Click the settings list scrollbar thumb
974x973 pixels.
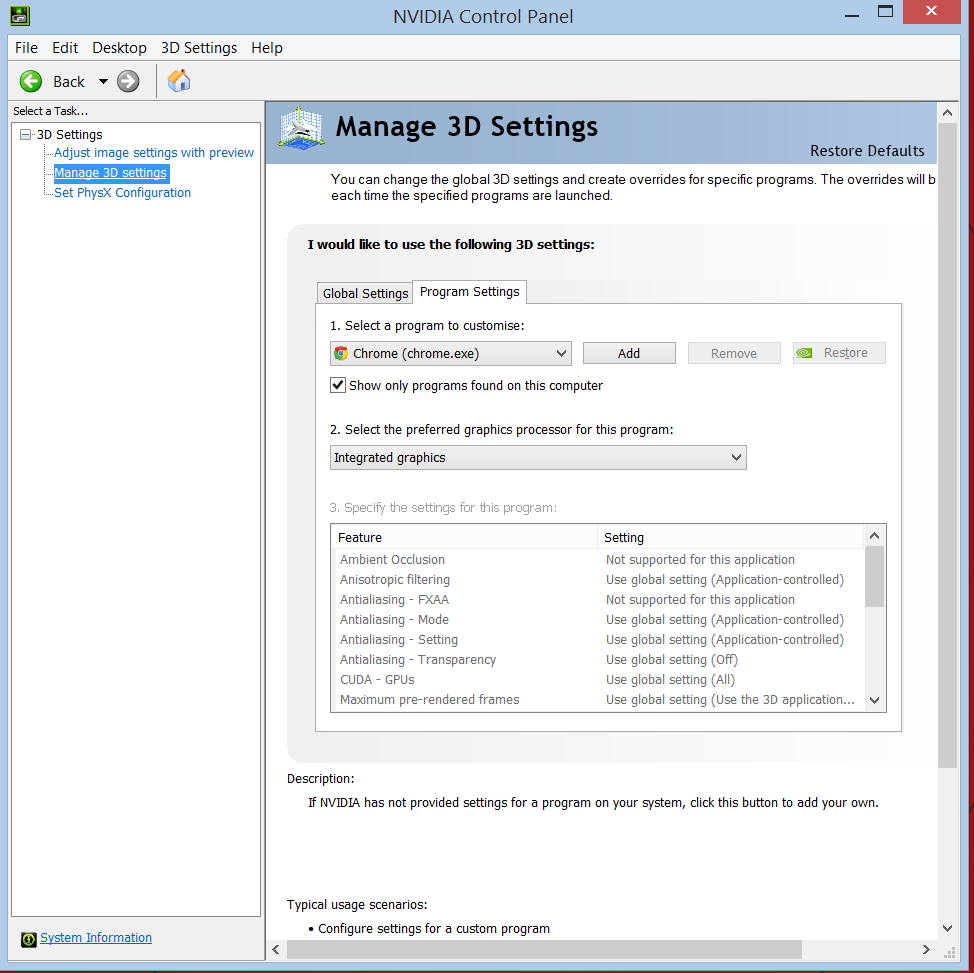(875, 577)
